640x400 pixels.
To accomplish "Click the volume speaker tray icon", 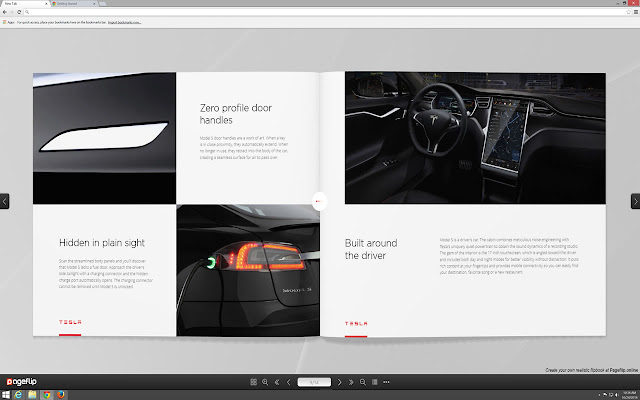I will tap(616, 395).
